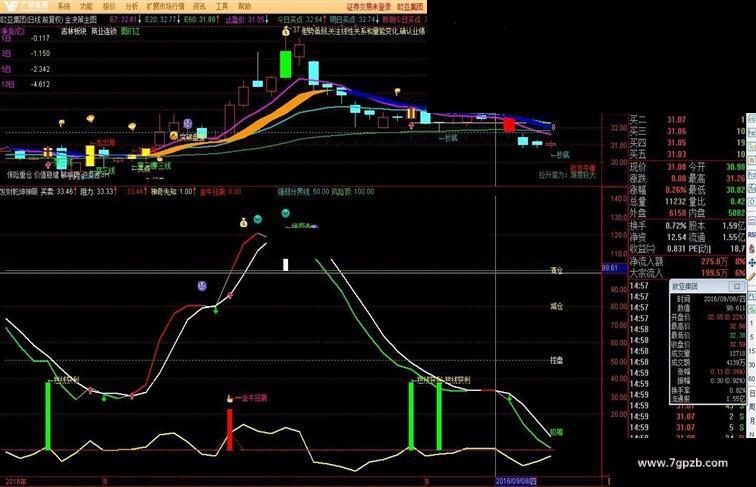This screenshot has width=756, height=487.
Task: Click the 强弱分界线 50.00 label
Action: (x=303, y=191)
